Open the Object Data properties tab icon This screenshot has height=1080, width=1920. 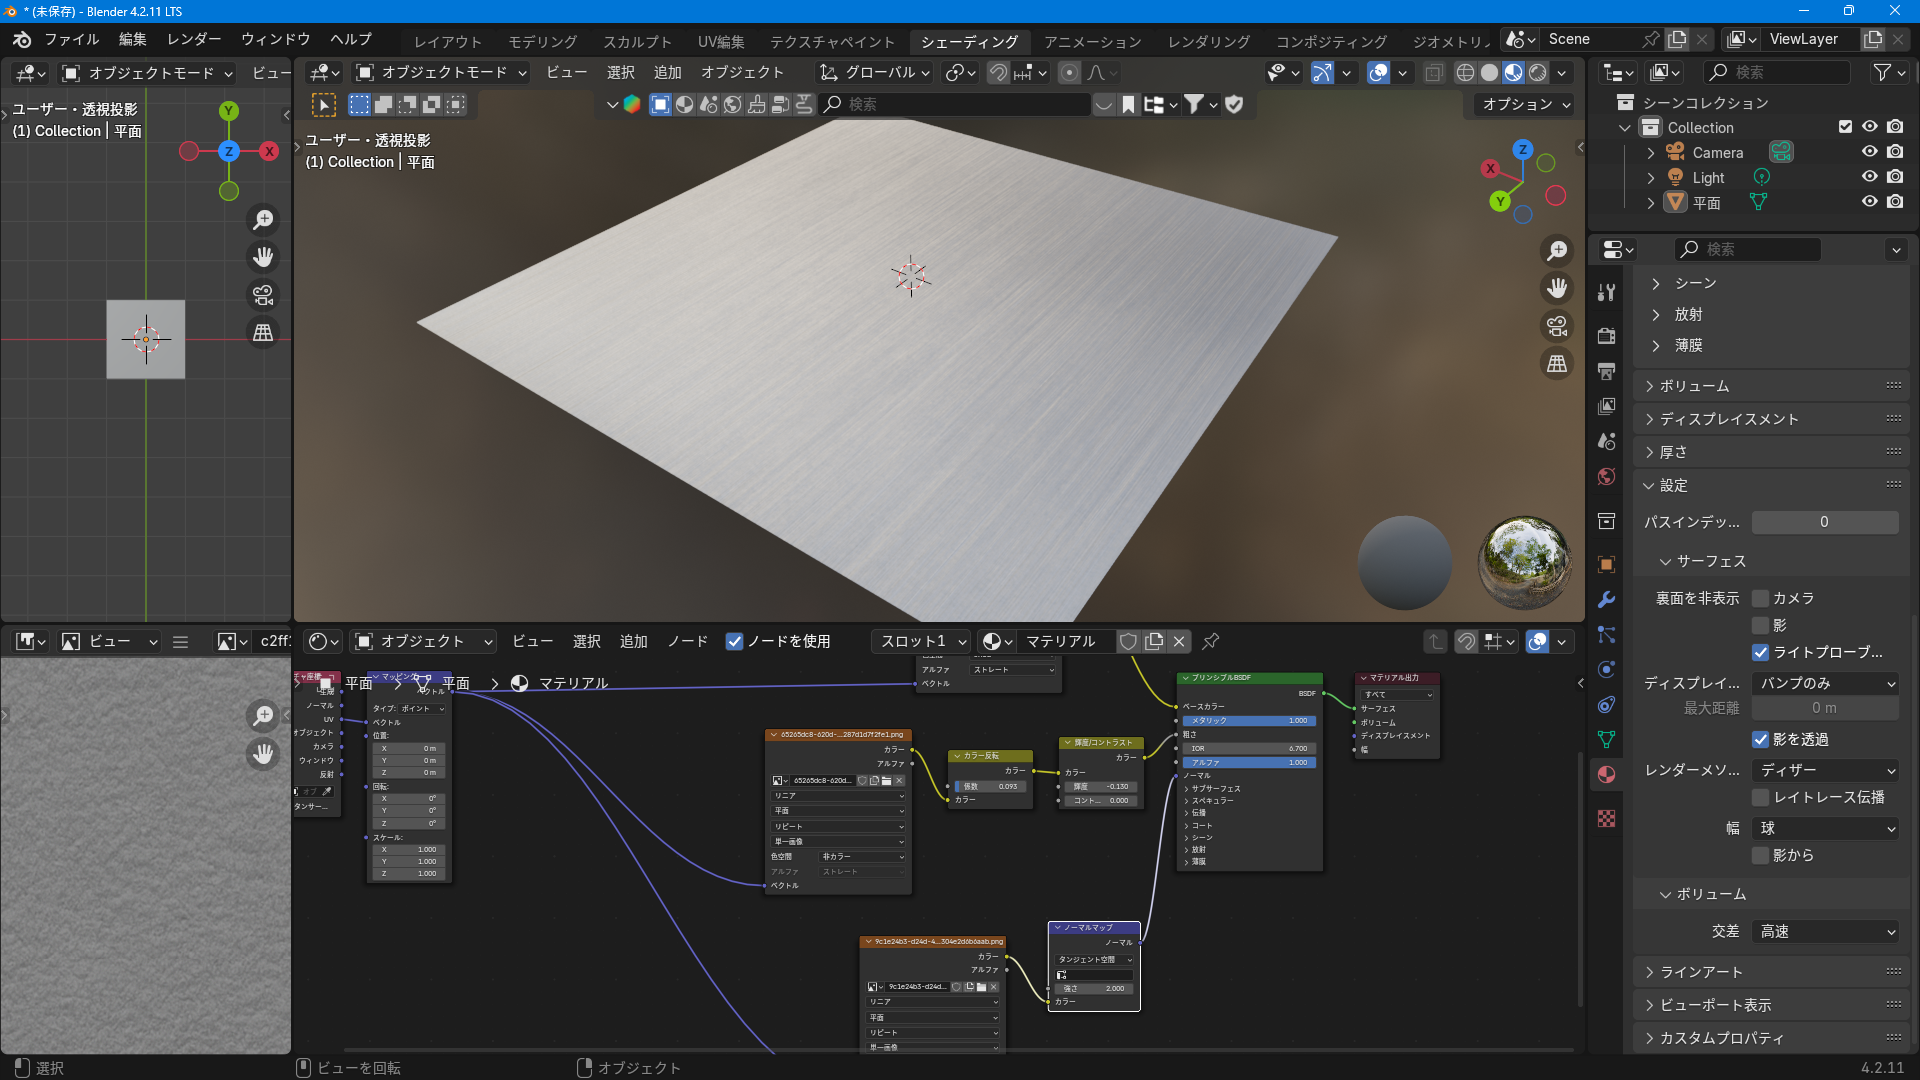tap(1606, 739)
